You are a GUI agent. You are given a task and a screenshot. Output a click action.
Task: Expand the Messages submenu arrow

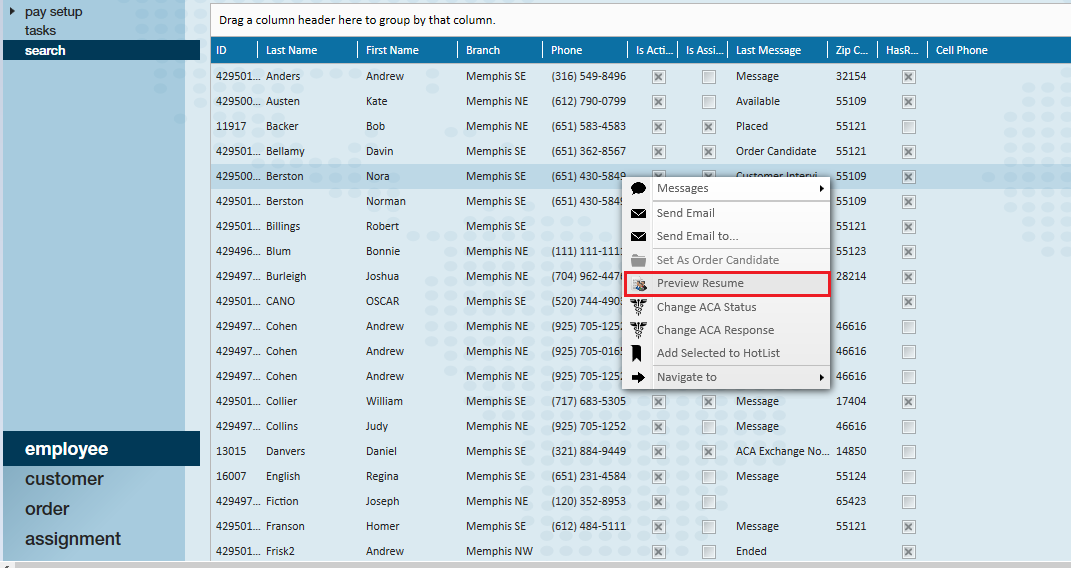[x=822, y=188]
